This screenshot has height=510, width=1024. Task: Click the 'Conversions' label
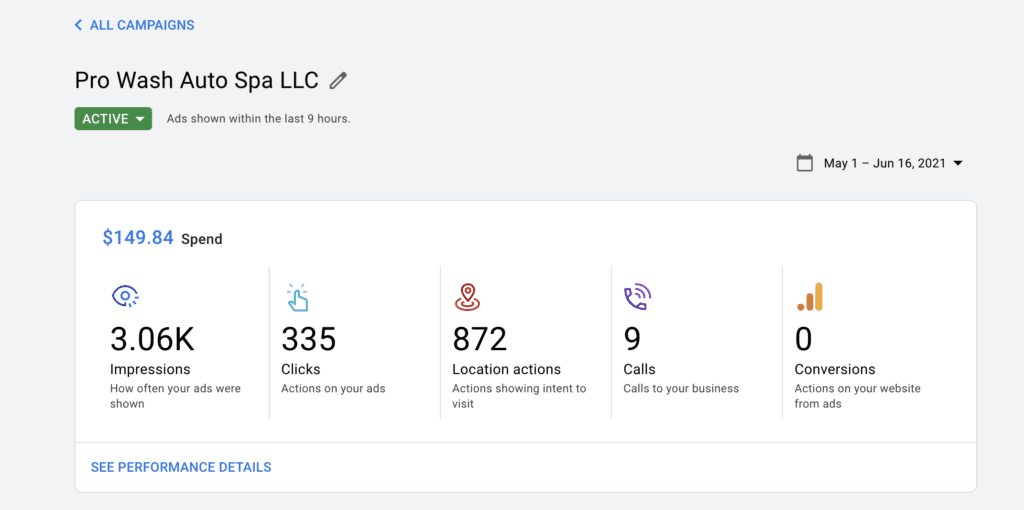pyautogui.click(x=835, y=370)
